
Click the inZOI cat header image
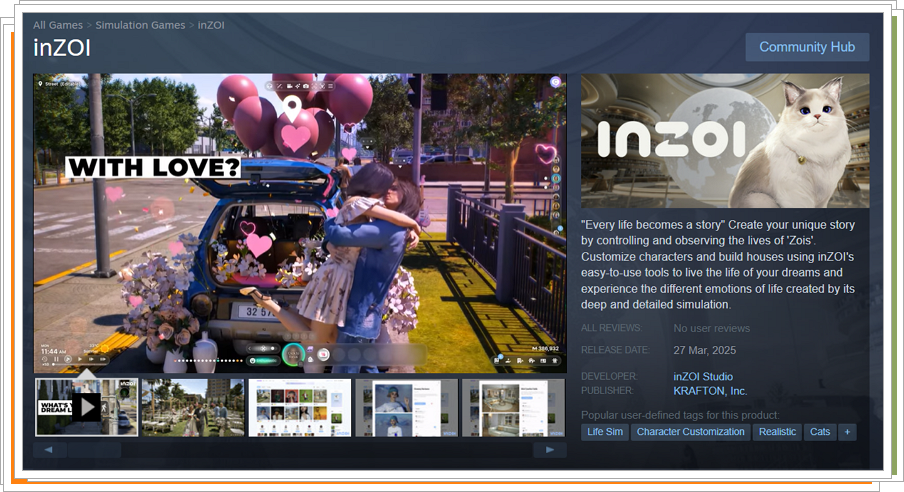(725, 140)
